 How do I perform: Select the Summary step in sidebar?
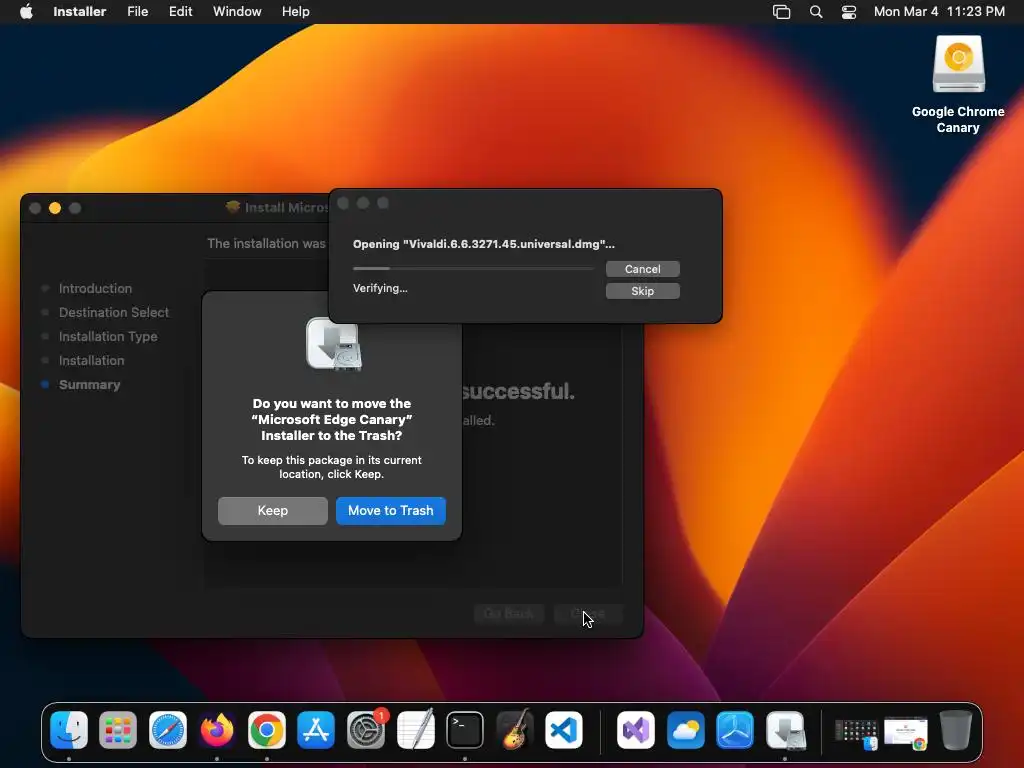pos(89,385)
